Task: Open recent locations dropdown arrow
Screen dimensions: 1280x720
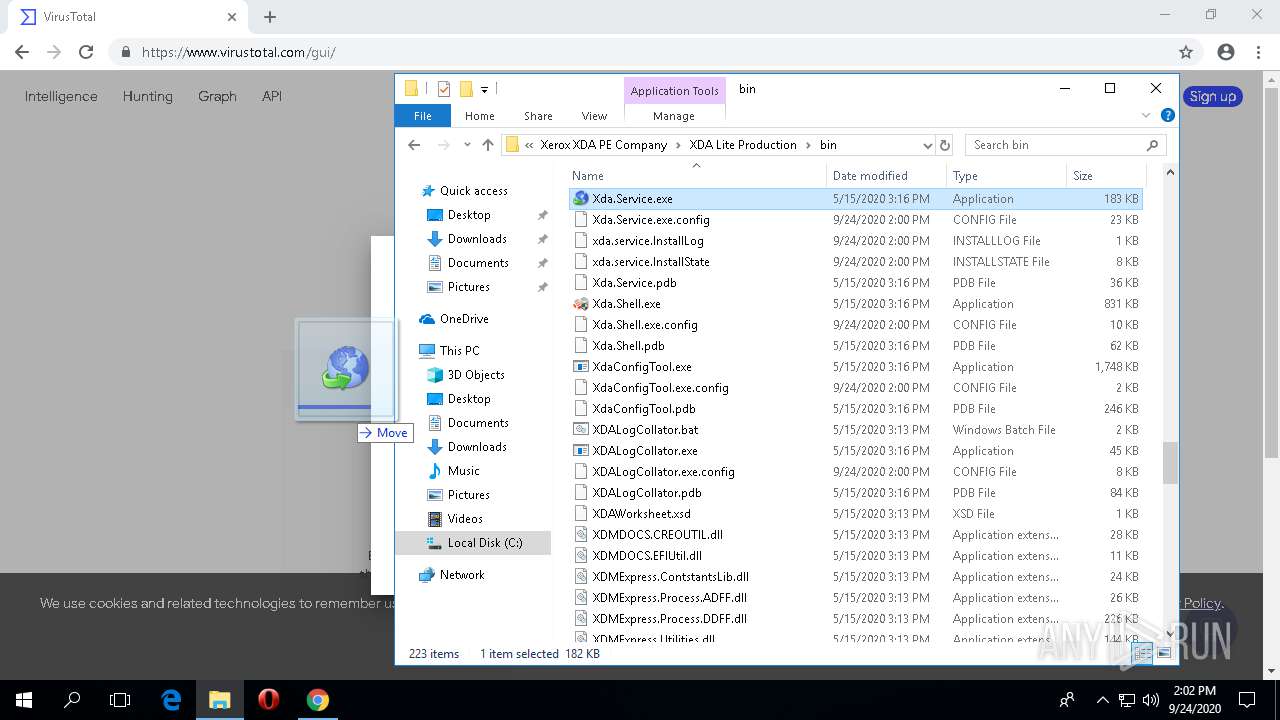Action: pos(466,145)
